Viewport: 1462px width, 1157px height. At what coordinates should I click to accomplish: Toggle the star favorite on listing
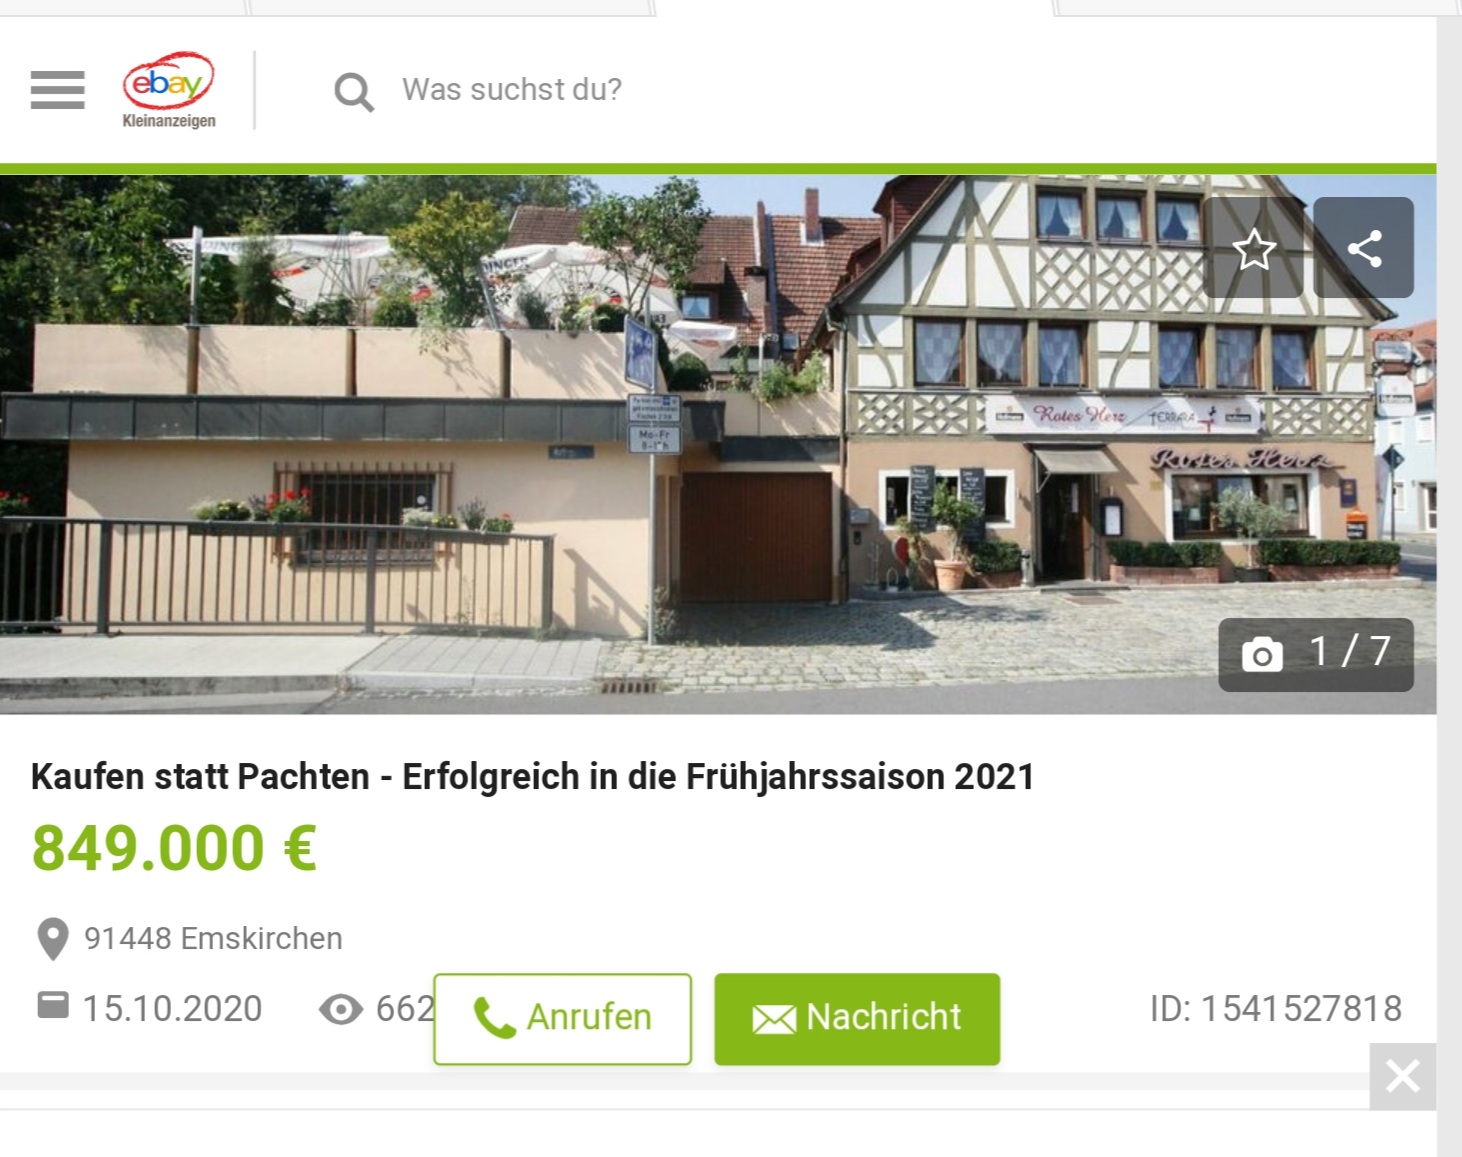(x=1254, y=248)
